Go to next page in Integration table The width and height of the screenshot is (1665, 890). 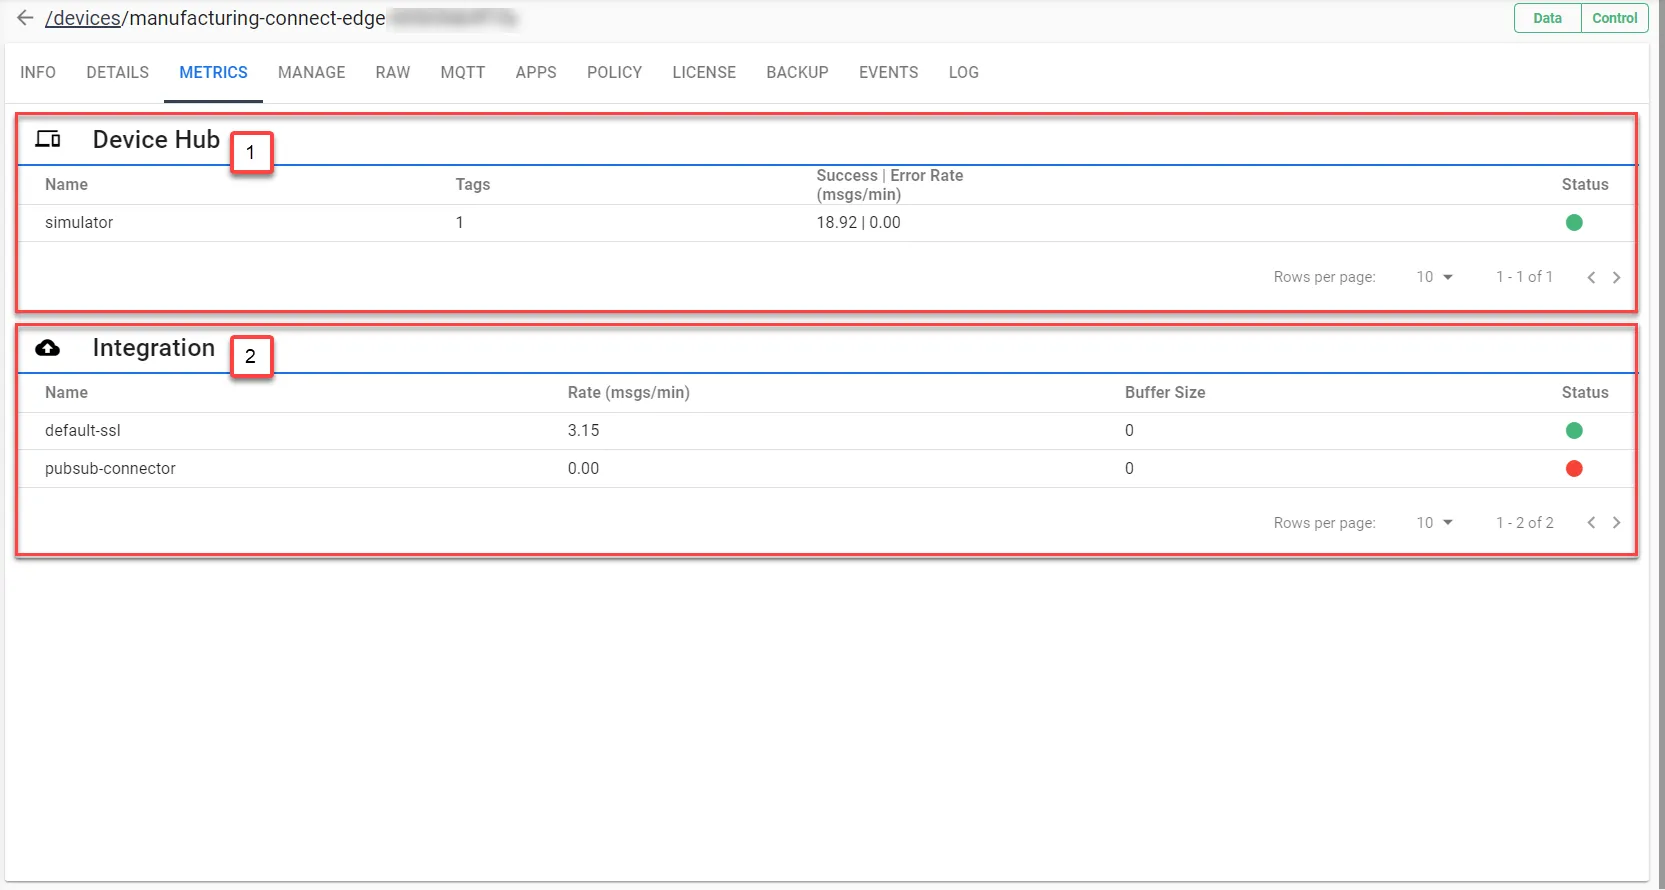[x=1617, y=523]
